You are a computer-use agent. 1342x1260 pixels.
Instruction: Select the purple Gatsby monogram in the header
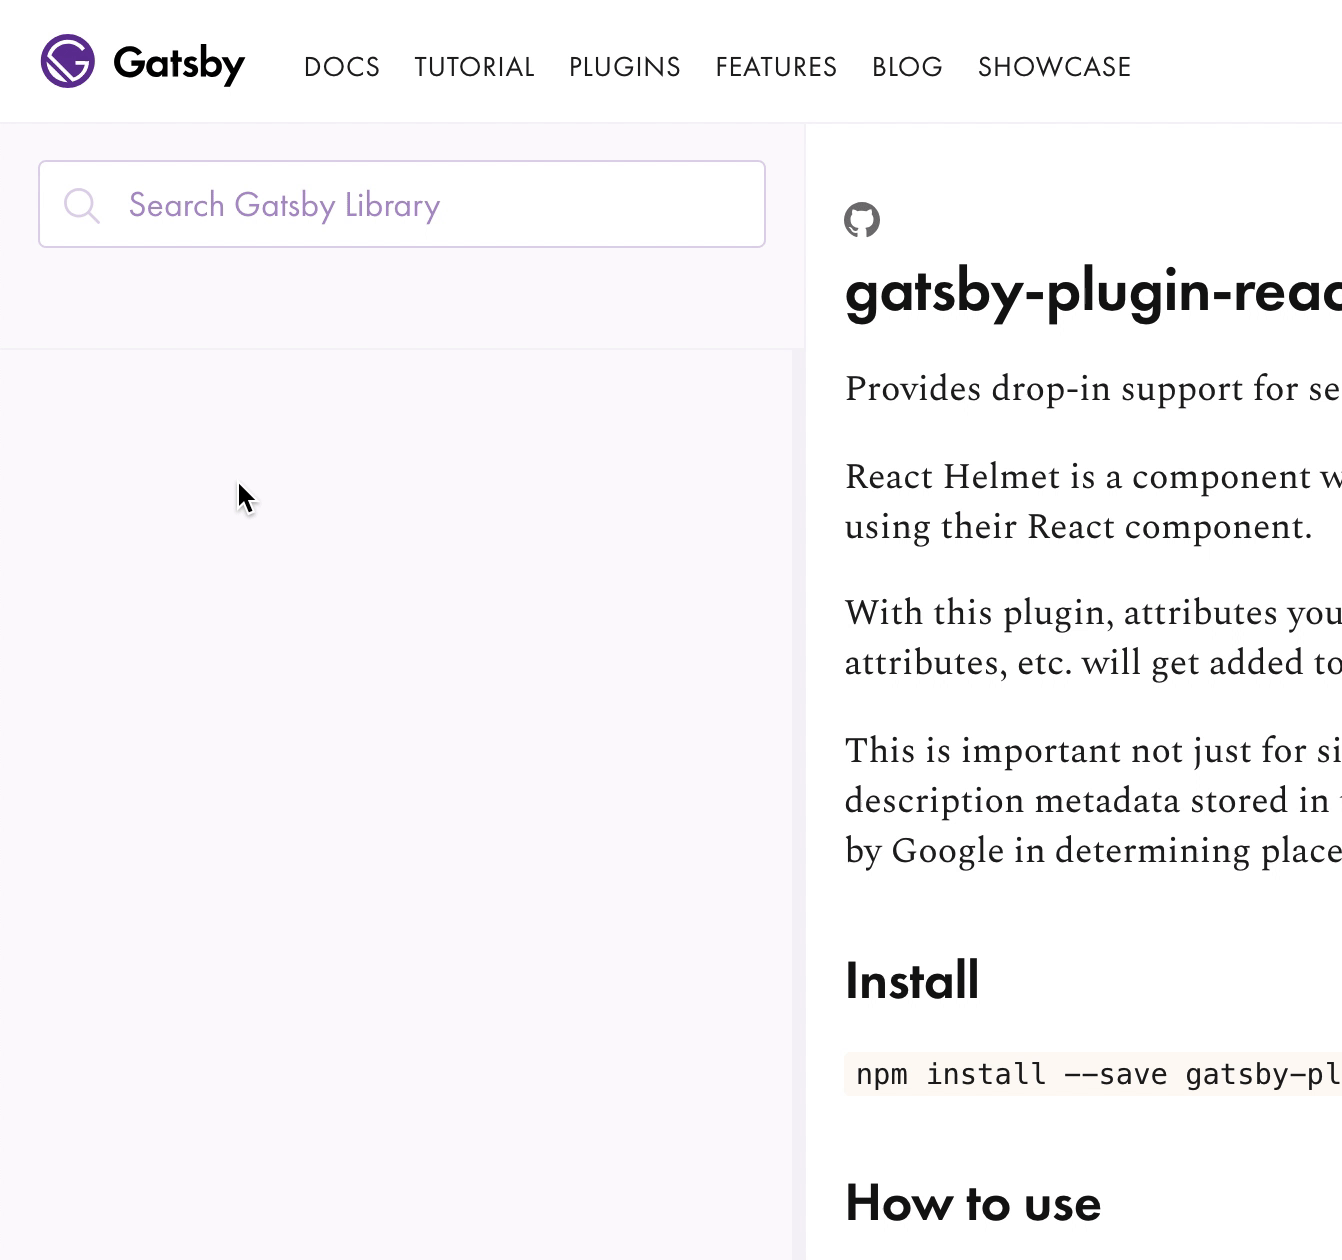coord(66,62)
